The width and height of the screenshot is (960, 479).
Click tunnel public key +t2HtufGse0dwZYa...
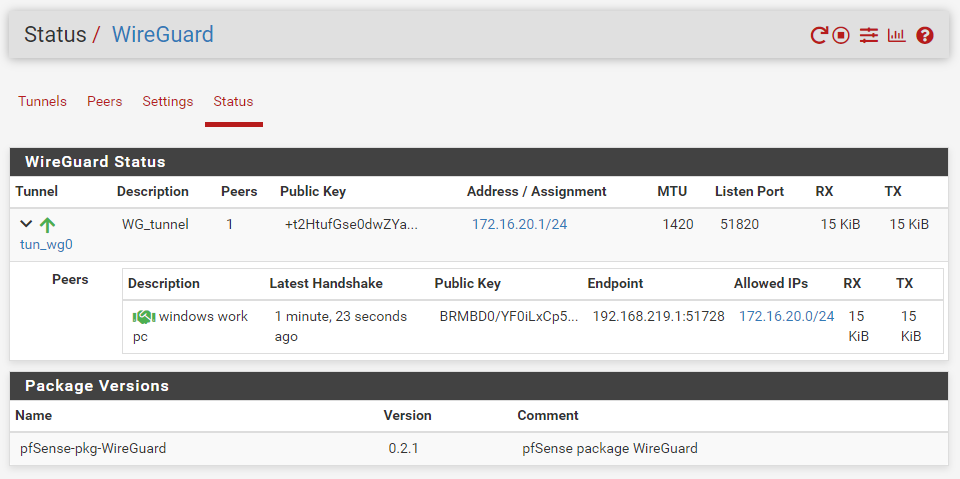coord(351,224)
